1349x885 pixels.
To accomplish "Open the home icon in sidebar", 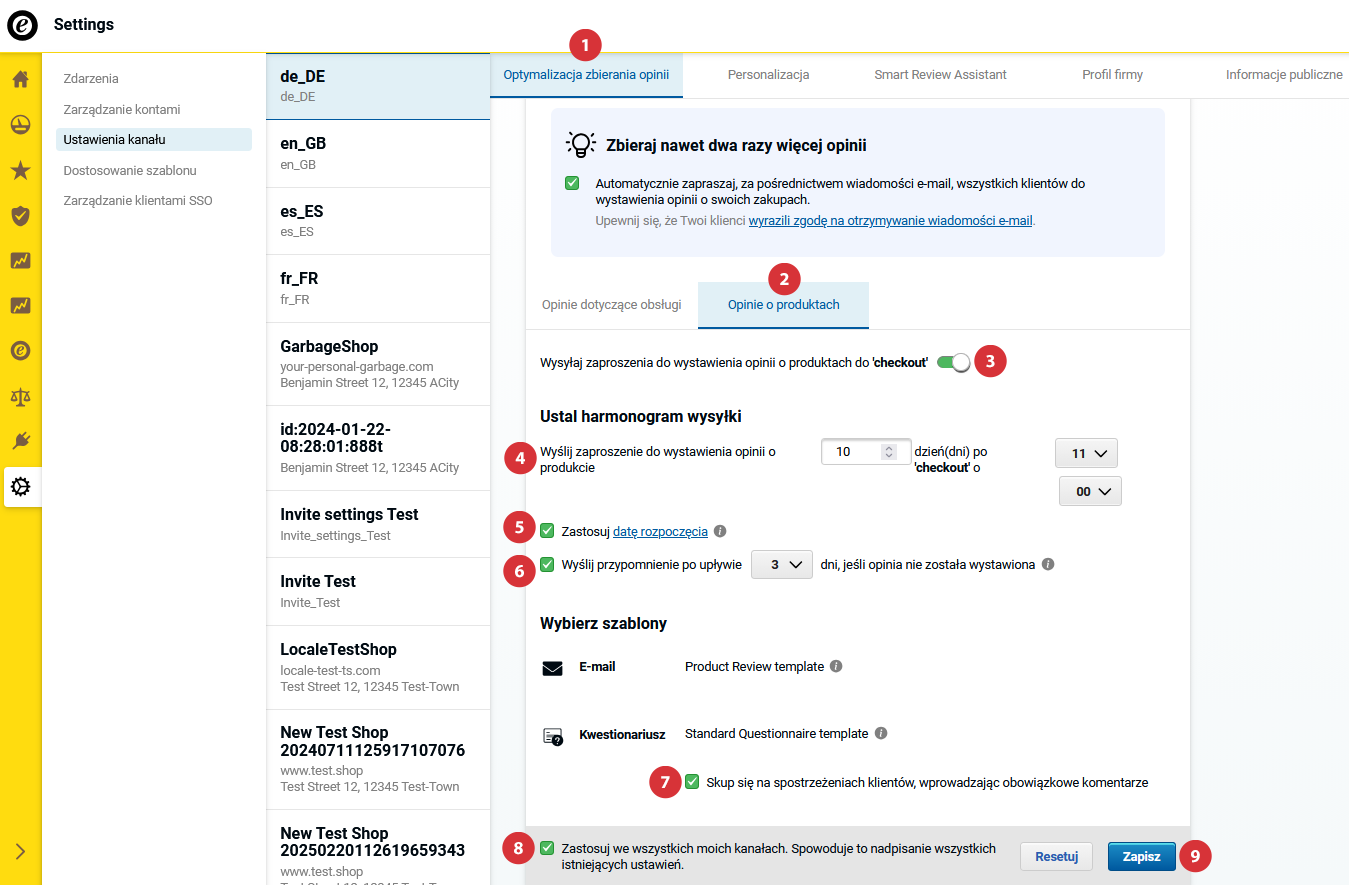I will click(x=20, y=79).
